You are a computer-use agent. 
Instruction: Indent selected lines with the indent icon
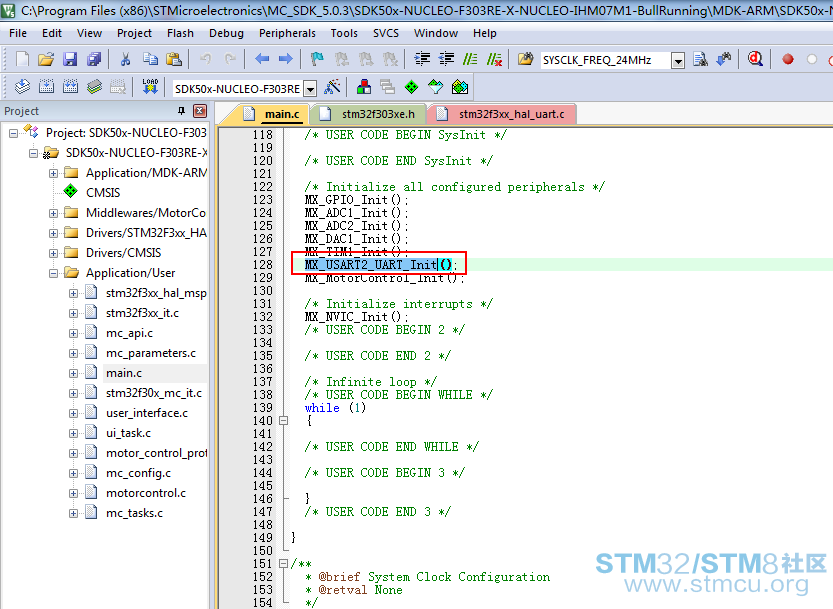(x=422, y=59)
